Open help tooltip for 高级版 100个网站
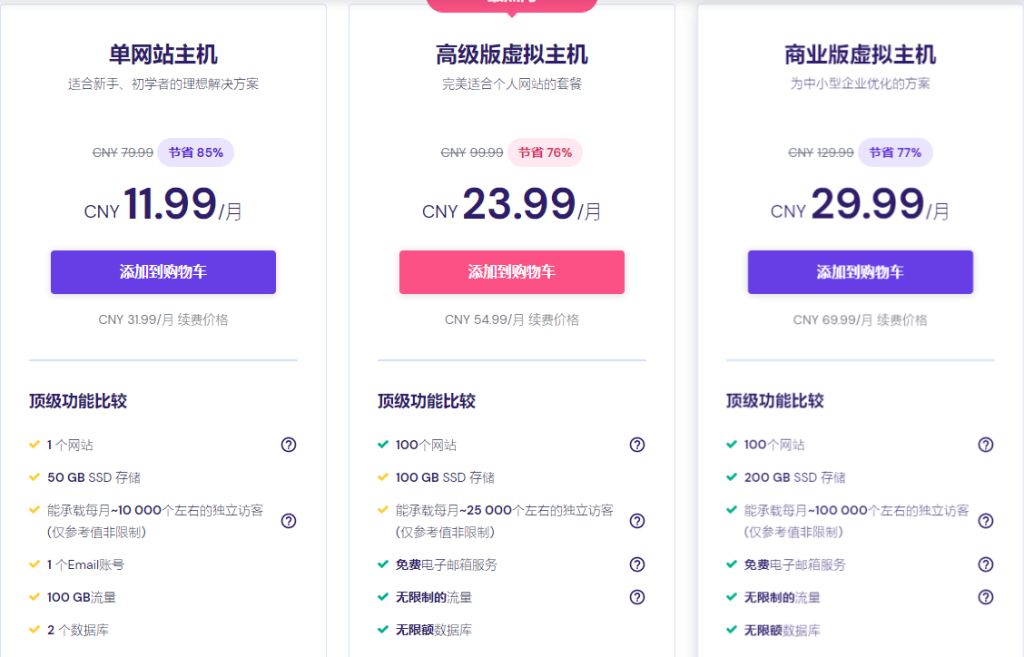Viewport: 1024px width, 657px height. point(637,444)
